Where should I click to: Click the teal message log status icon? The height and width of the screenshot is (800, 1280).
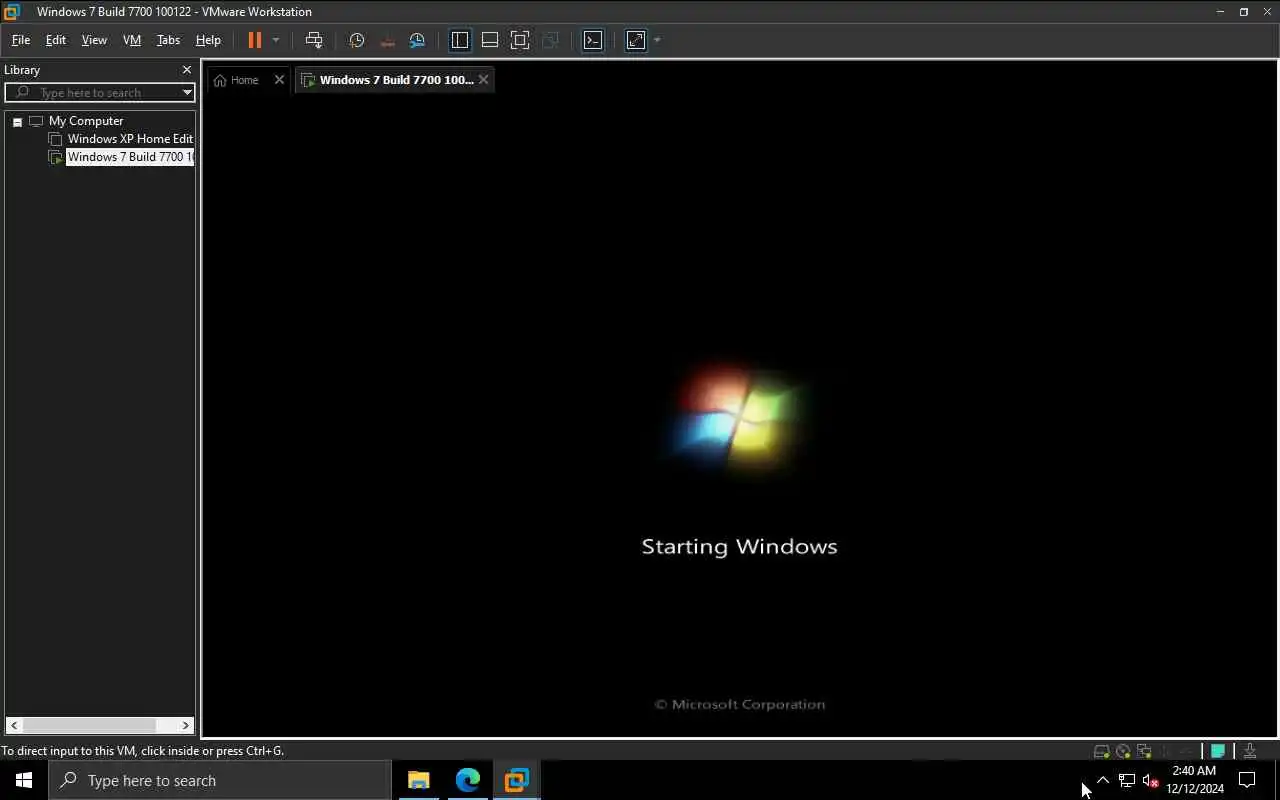pyautogui.click(x=1218, y=751)
